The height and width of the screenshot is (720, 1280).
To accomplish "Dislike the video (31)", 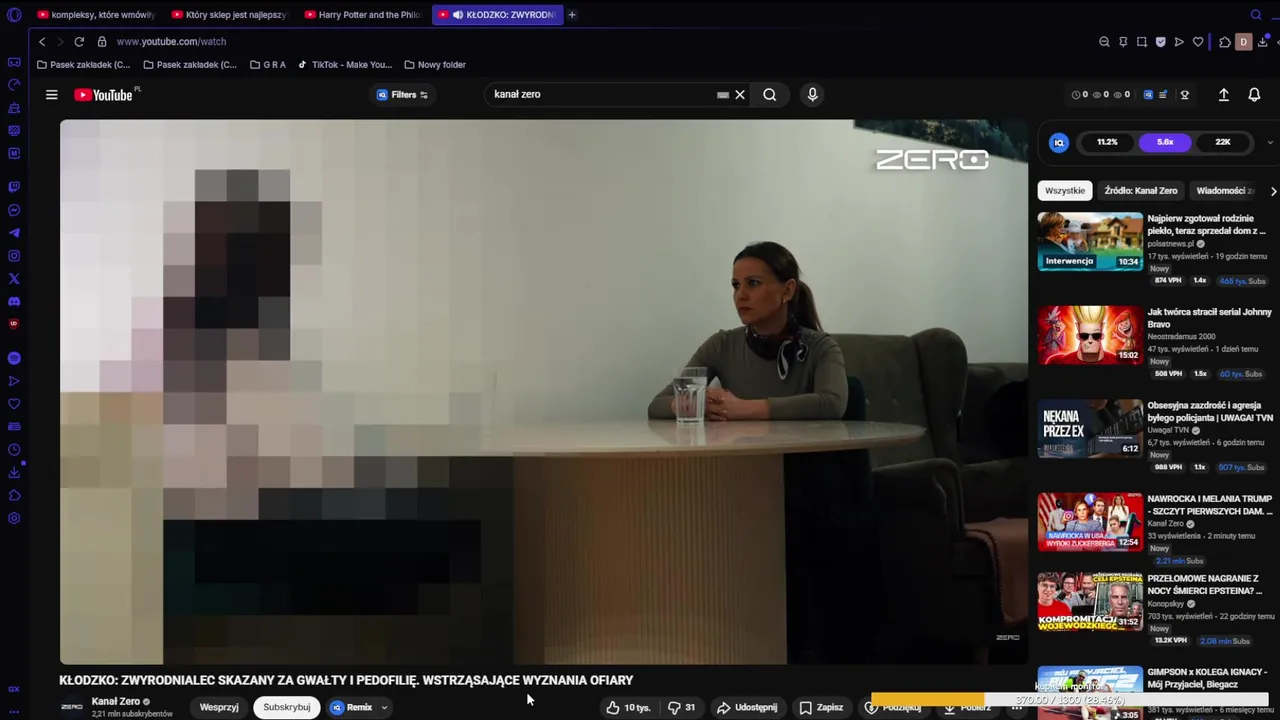I will [682, 707].
